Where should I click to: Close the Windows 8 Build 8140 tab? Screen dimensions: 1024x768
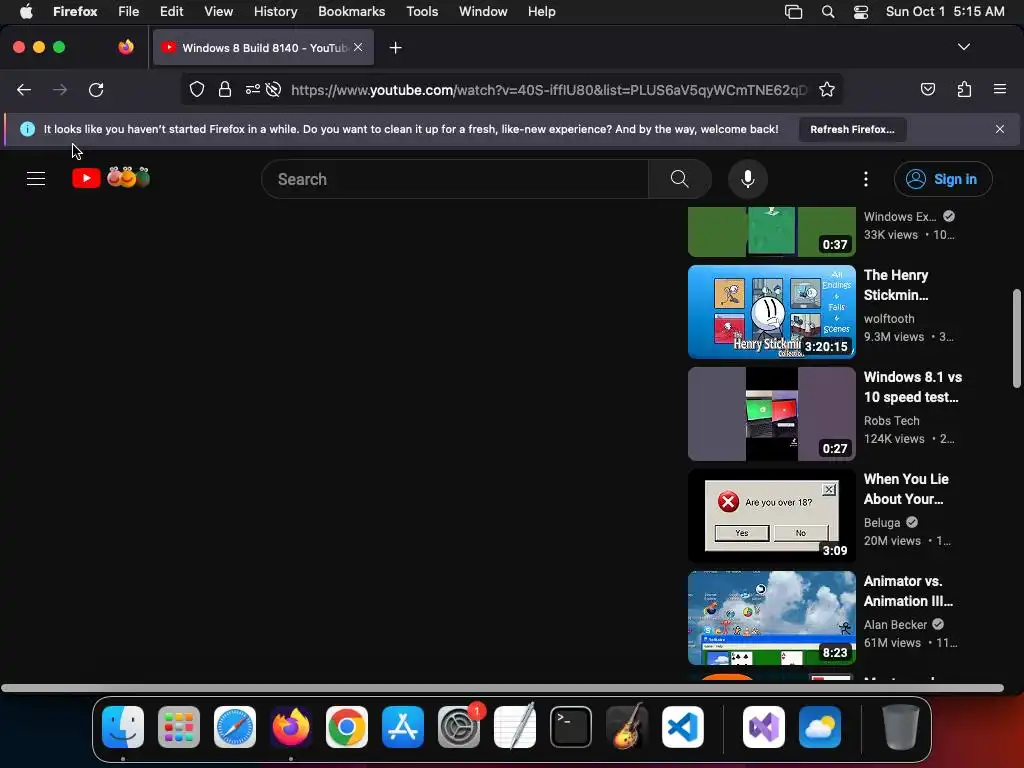coord(358,47)
